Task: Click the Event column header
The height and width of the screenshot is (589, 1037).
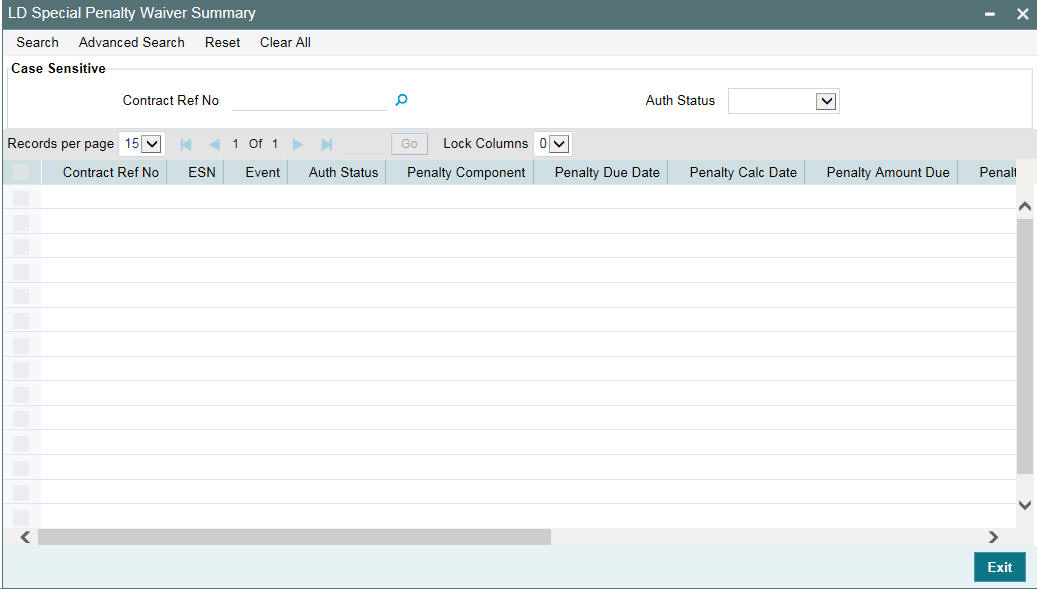Action: pos(256,173)
